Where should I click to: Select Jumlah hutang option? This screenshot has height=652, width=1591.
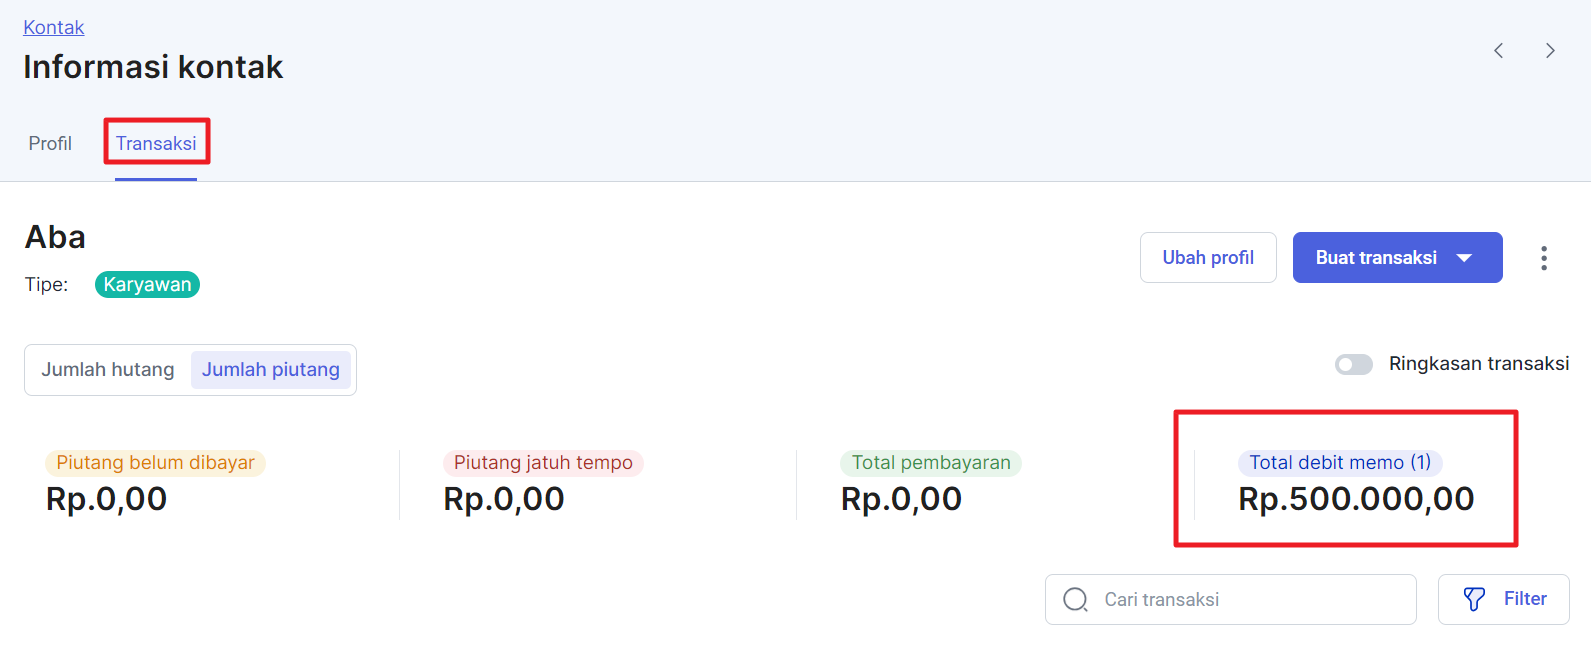coord(108,370)
